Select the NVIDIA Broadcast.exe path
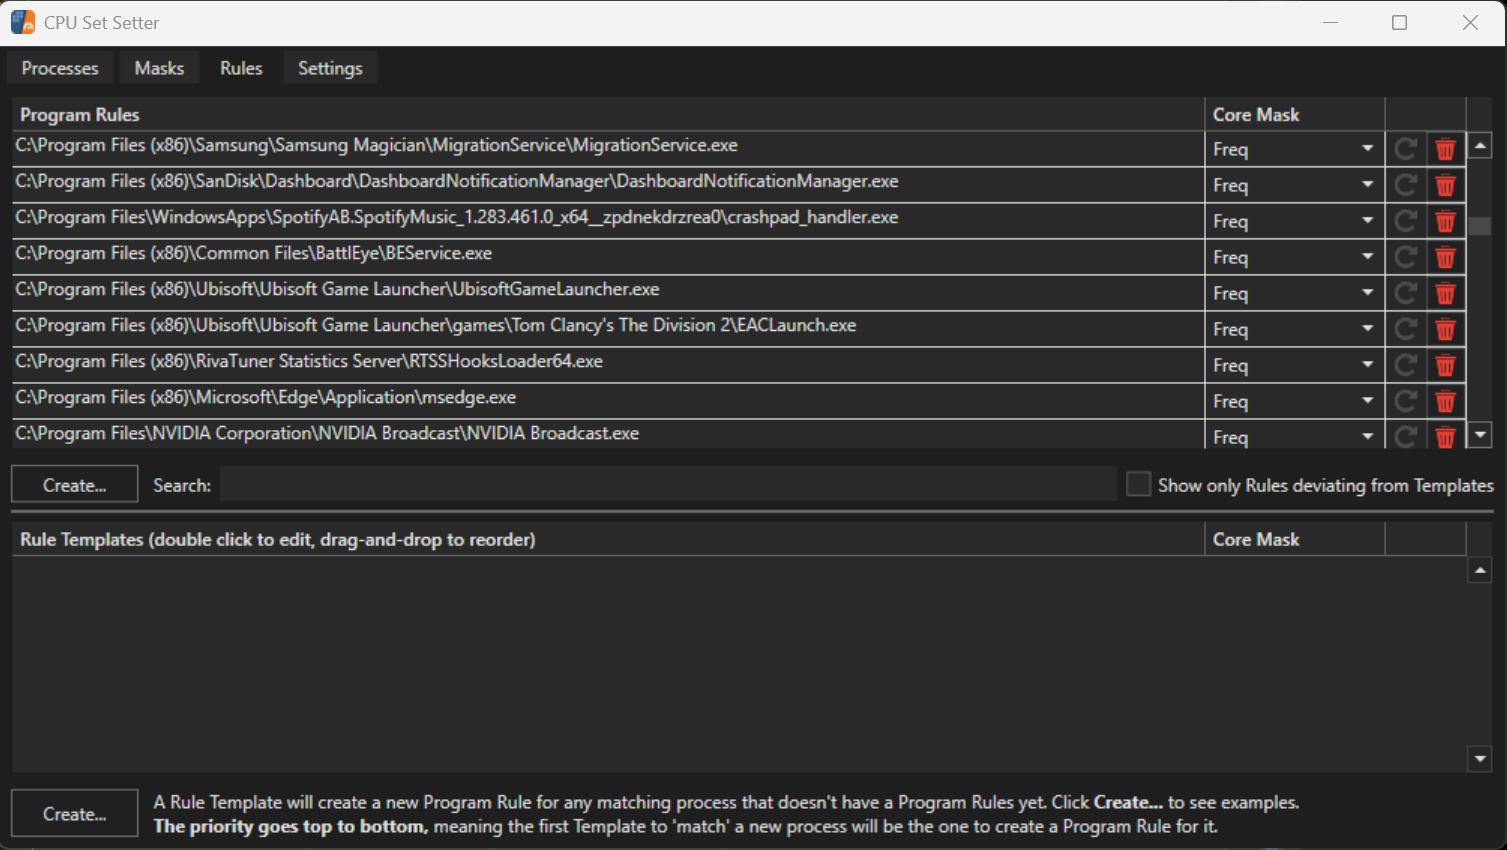This screenshot has height=850, width=1507. pos(327,433)
